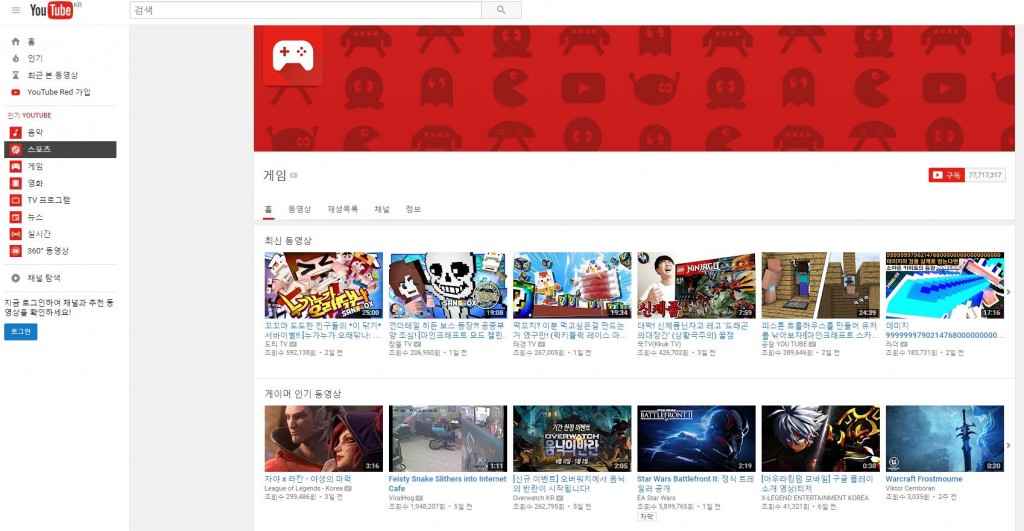This screenshot has width=1024, height=531.
Task: Select the 영화 movies sidebar icon
Action: [16, 184]
